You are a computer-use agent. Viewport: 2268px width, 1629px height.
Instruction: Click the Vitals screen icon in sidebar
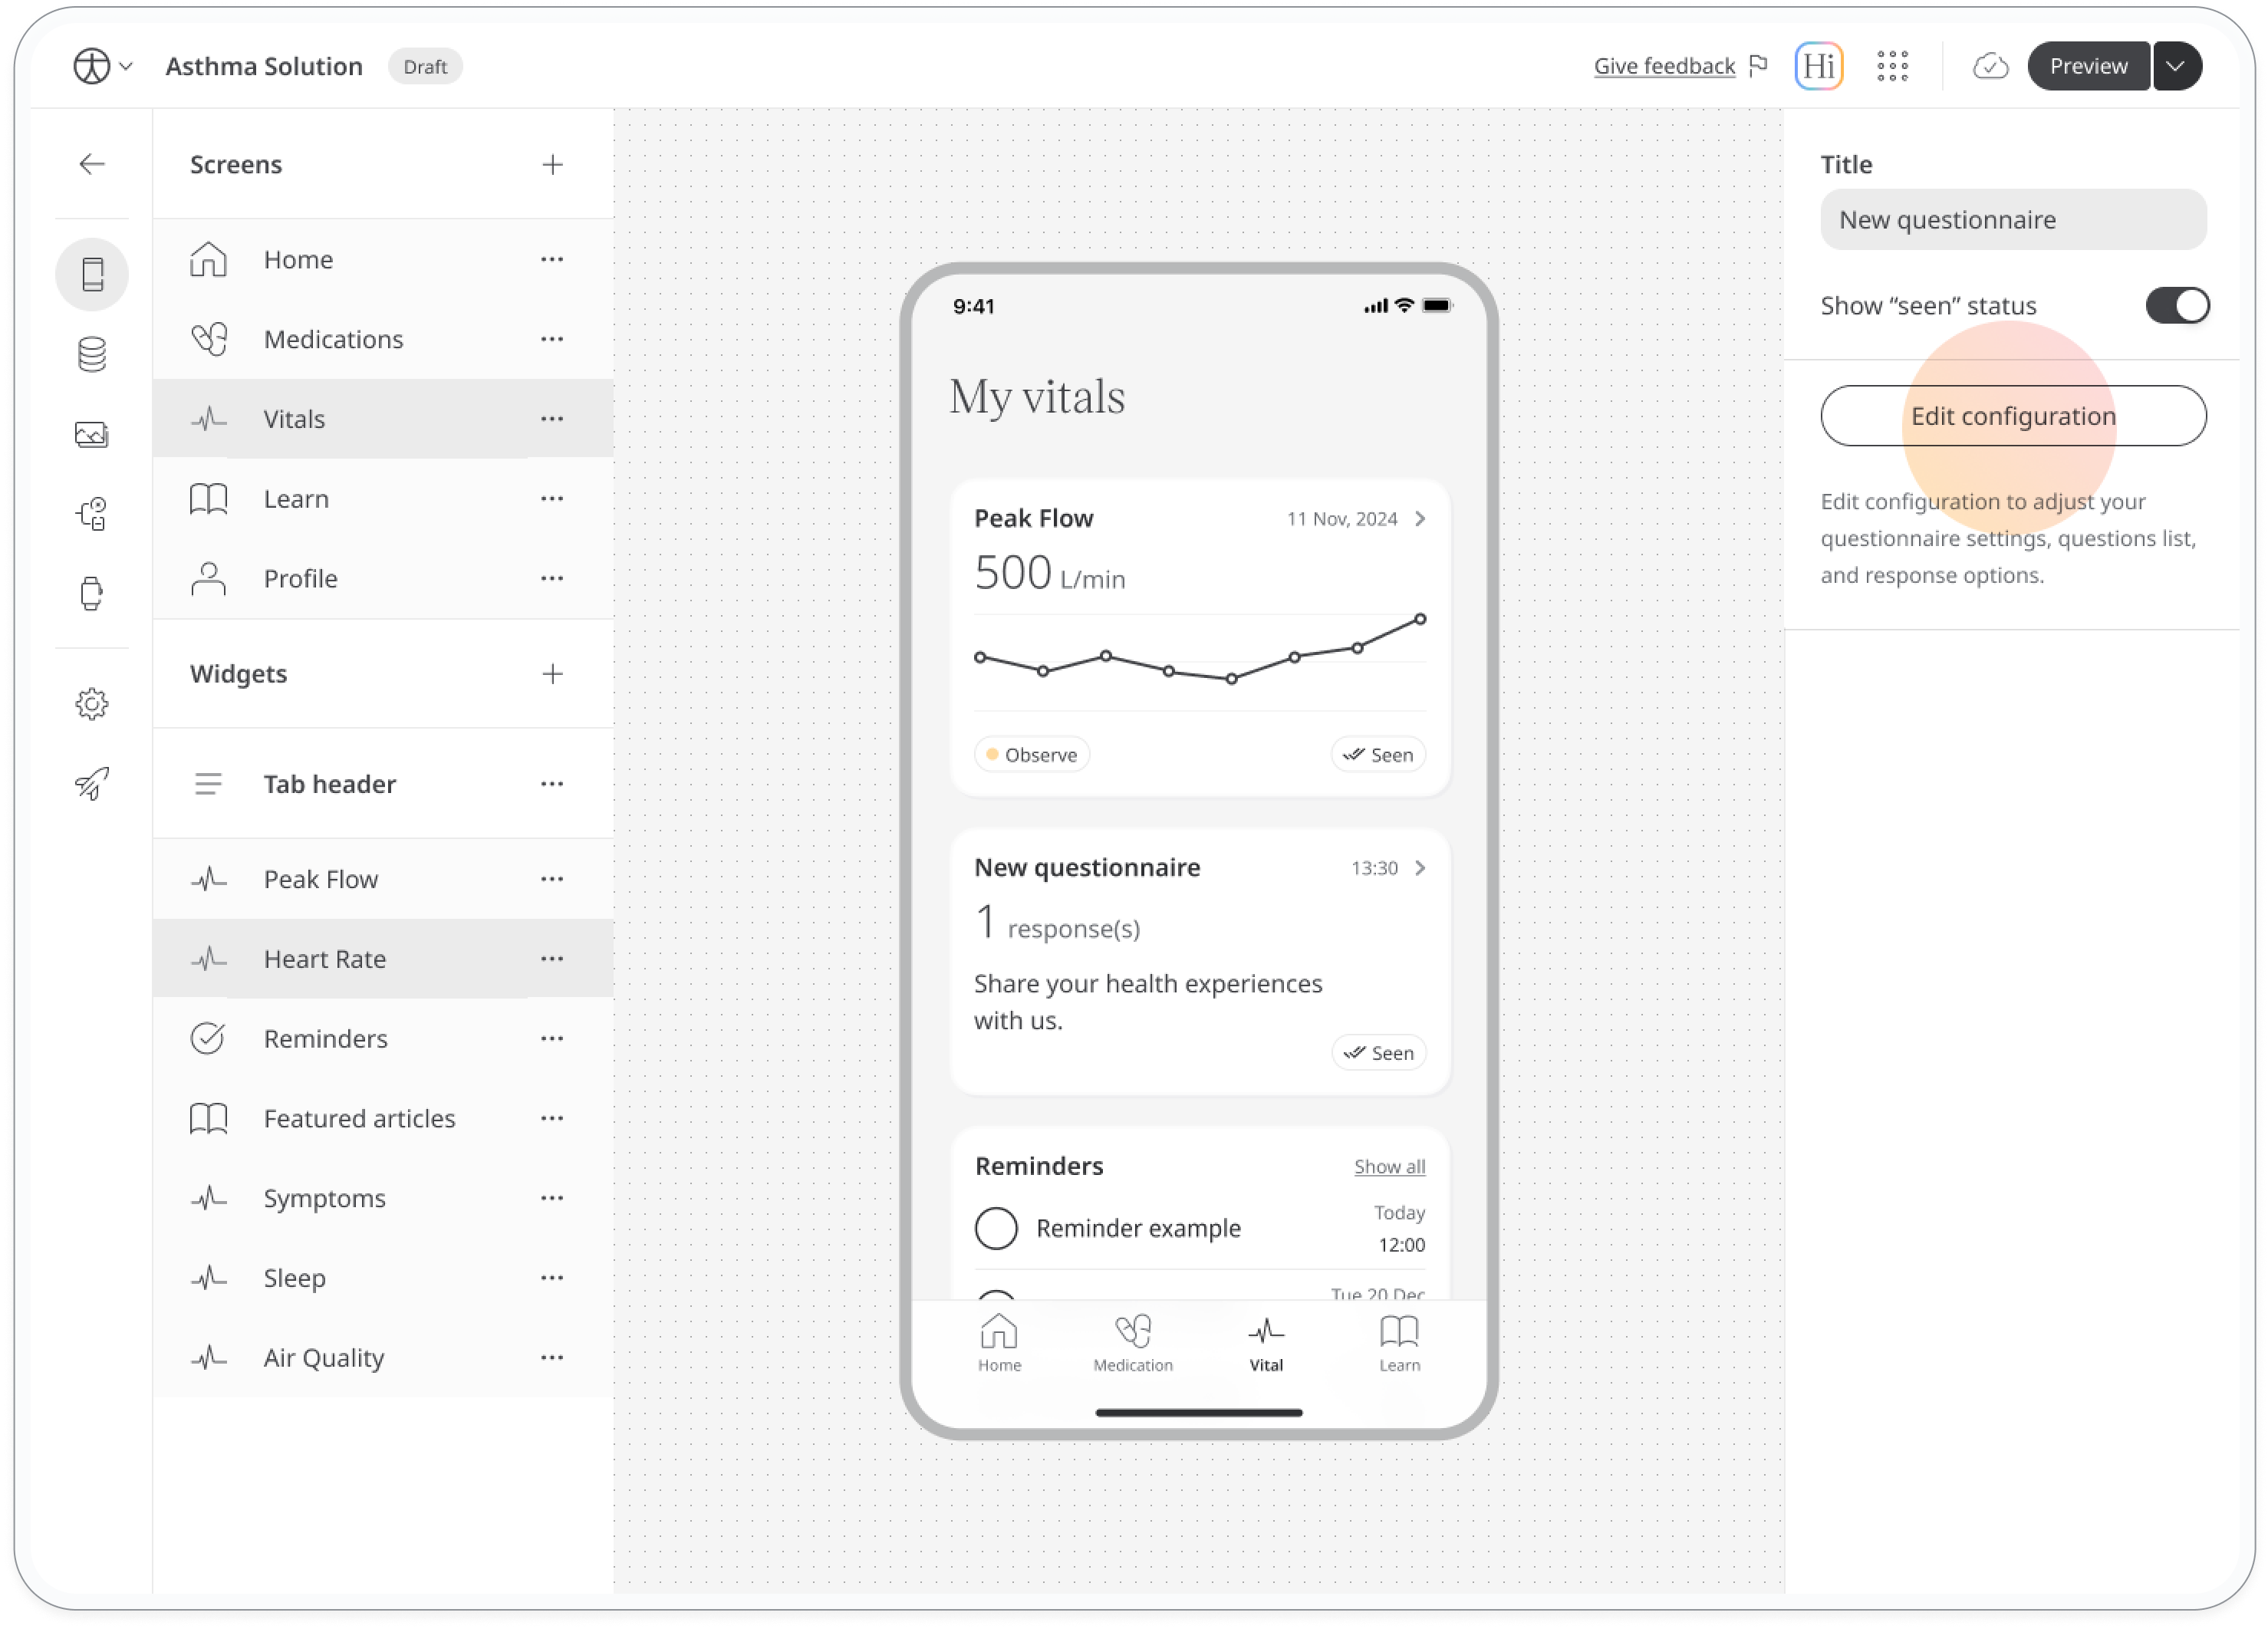(209, 417)
